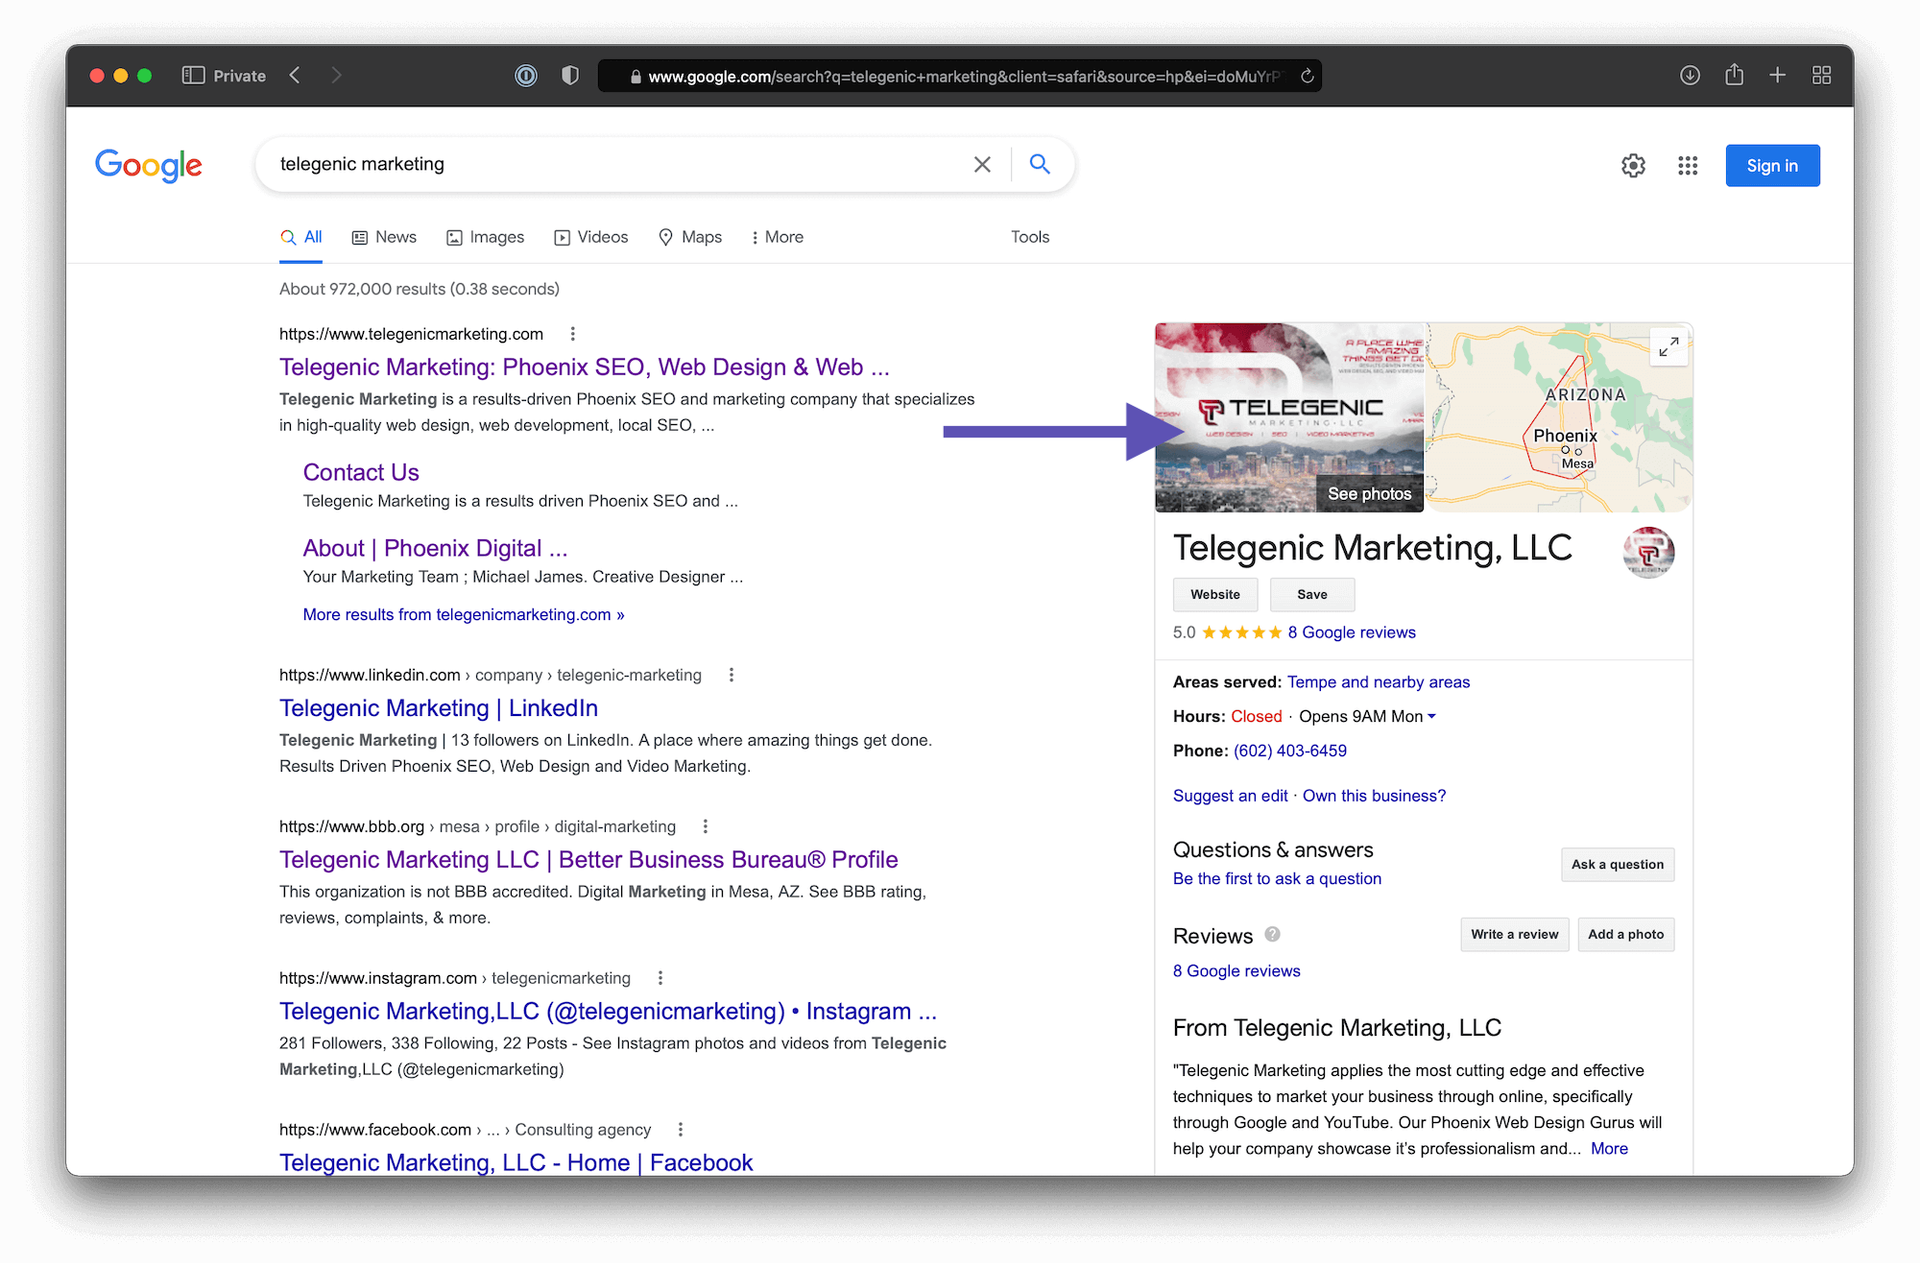The height and width of the screenshot is (1263, 1920).
Task: Click into the telegenic marketing search field
Action: point(600,164)
